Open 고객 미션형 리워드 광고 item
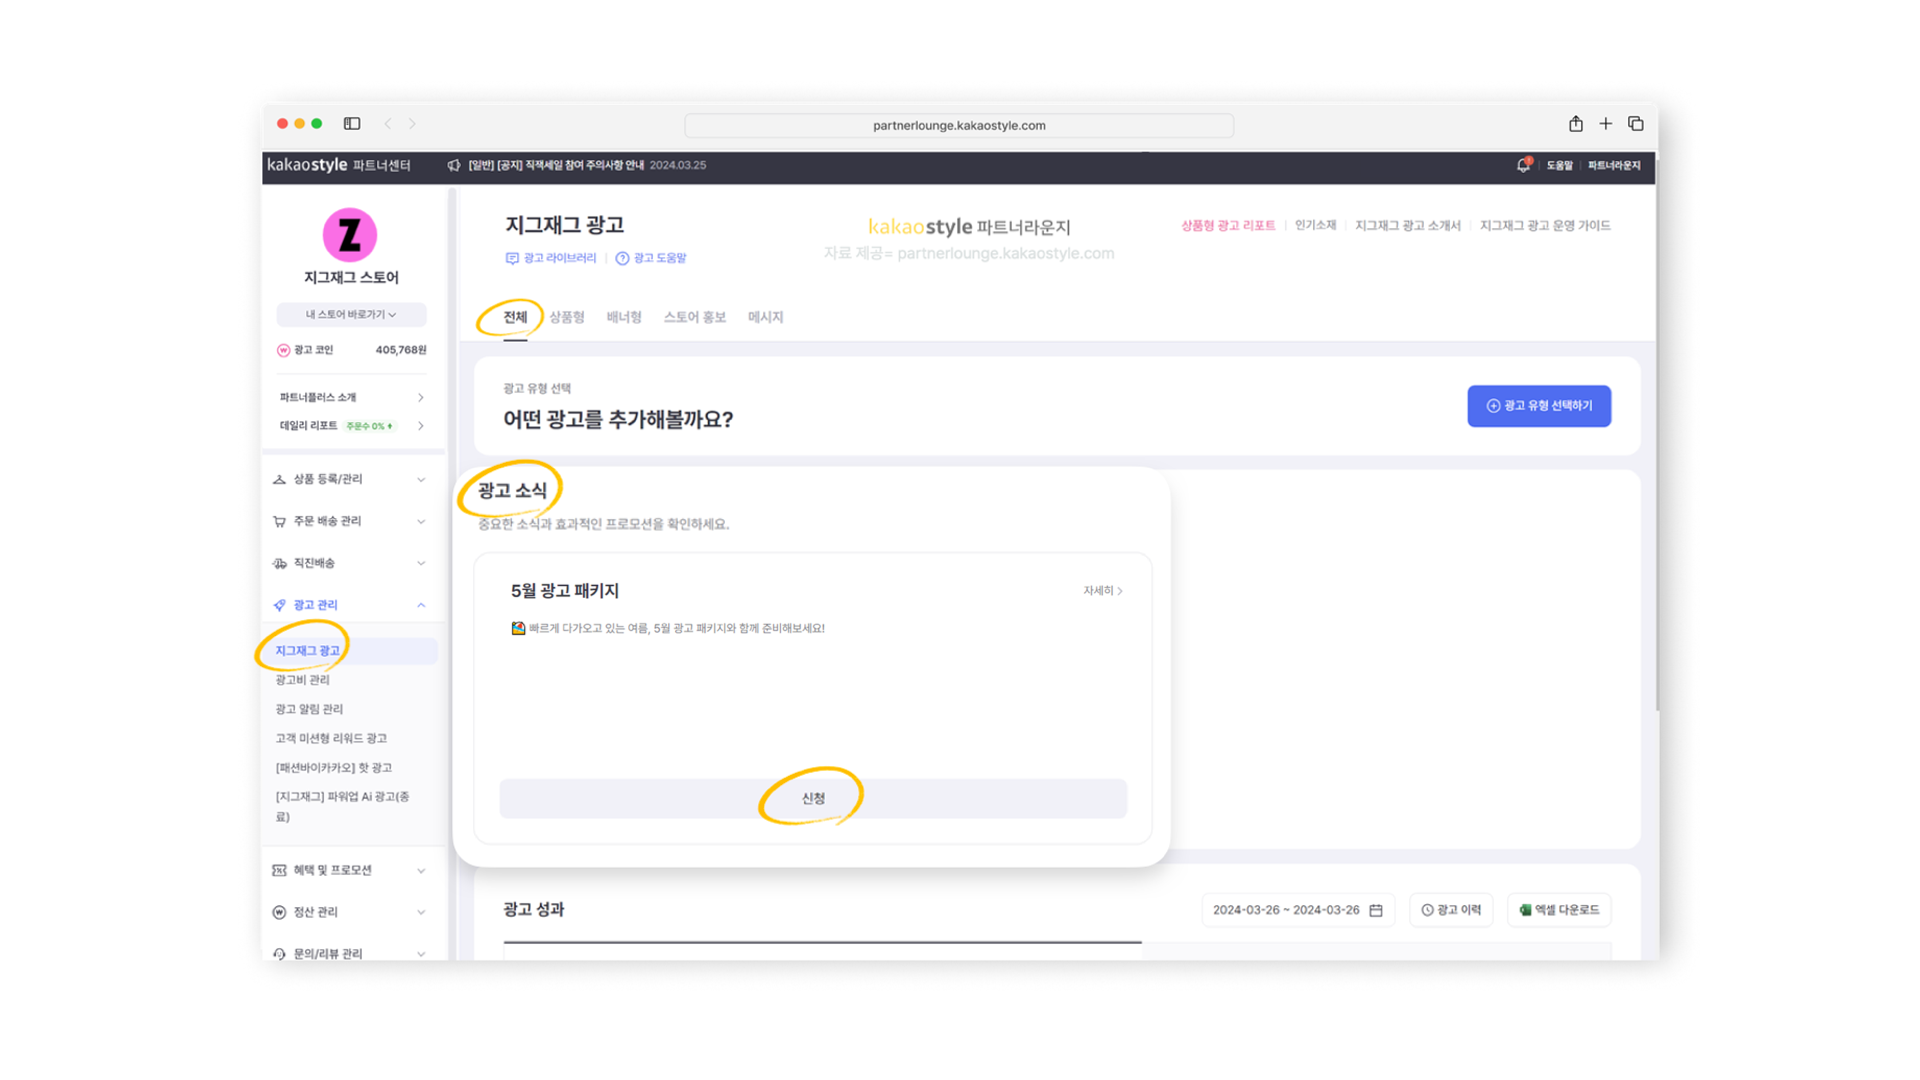Viewport: 1920px width, 1080px height. 331,738
